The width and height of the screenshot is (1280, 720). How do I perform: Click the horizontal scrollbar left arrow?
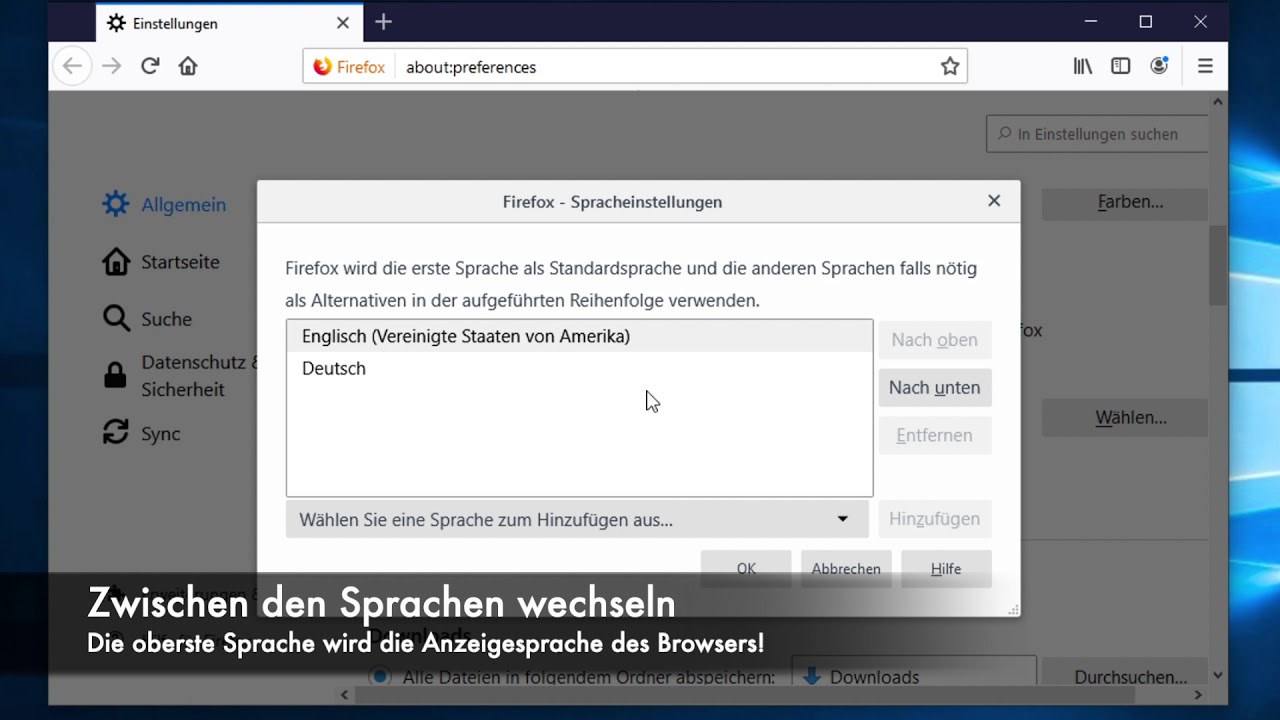coord(345,694)
